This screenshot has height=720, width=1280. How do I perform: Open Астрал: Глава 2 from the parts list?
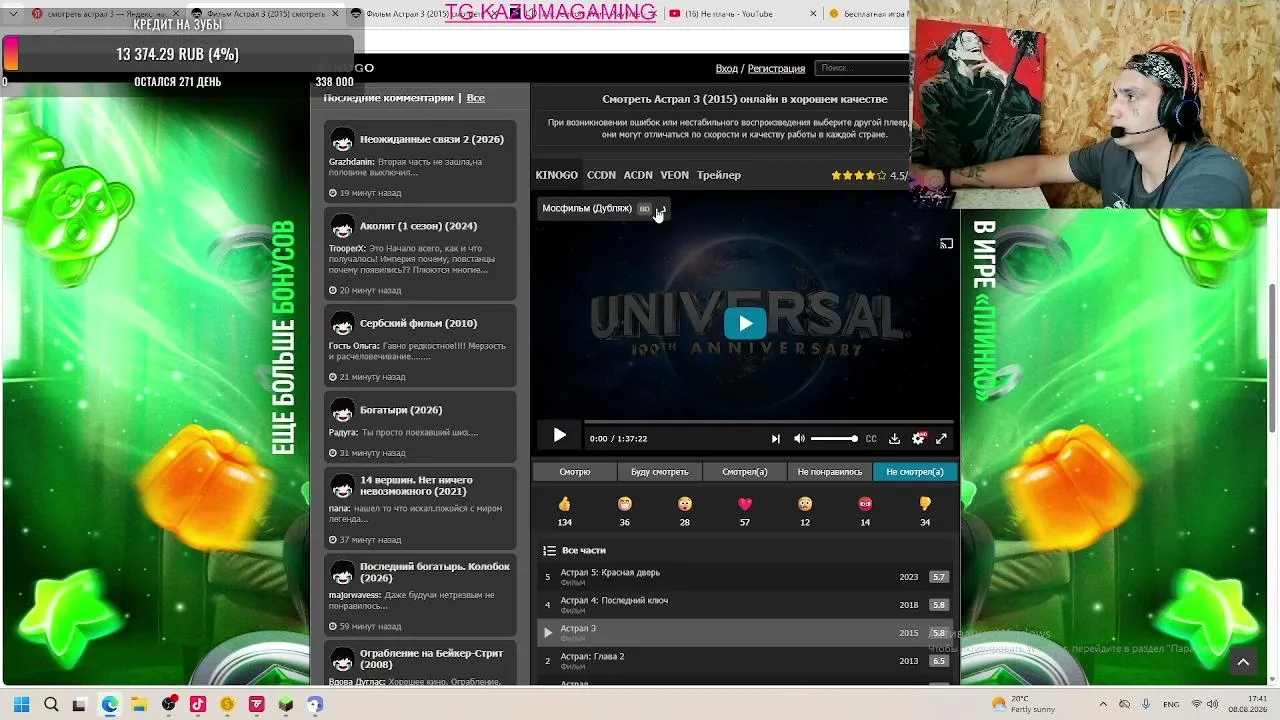pyautogui.click(x=745, y=661)
